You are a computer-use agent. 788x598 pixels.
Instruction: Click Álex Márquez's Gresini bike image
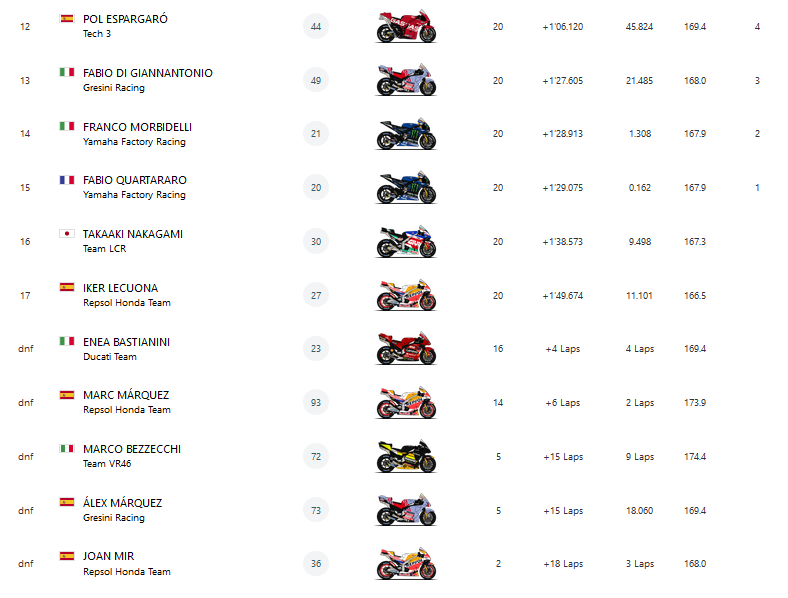[406, 510]
